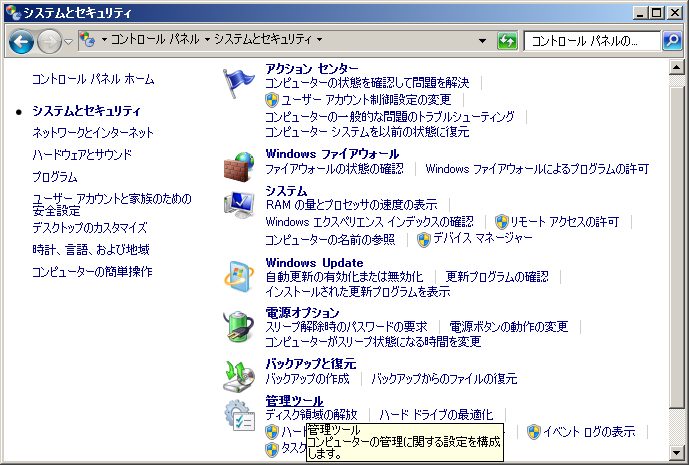Open 更新プログラムの確認
This screenshot has width=689, height=465.
(497, 276)
